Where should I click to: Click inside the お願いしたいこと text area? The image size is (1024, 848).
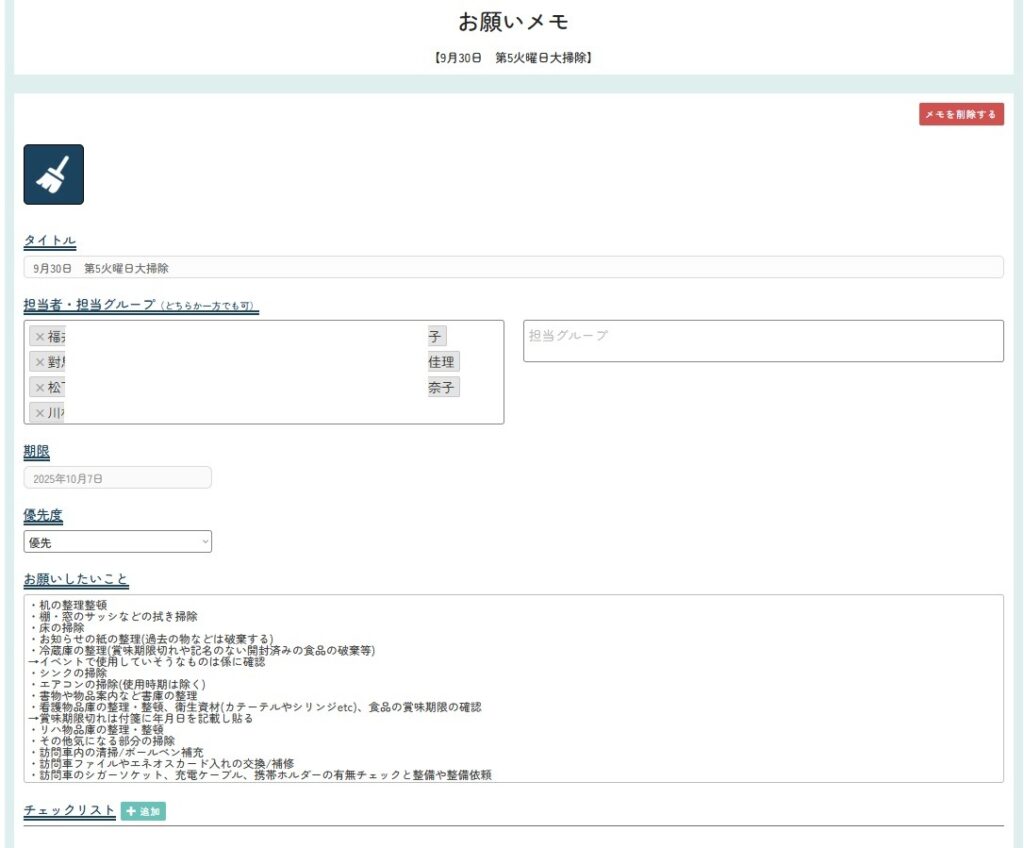pos(513,688)
